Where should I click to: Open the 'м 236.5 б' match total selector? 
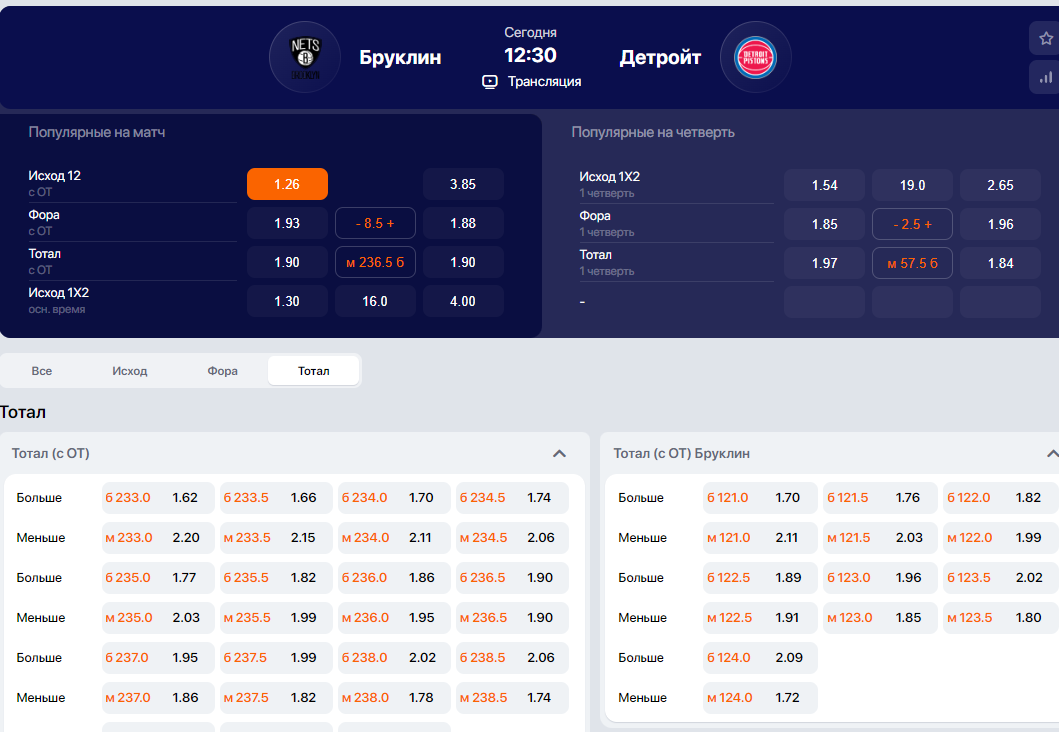pos(375,263)
